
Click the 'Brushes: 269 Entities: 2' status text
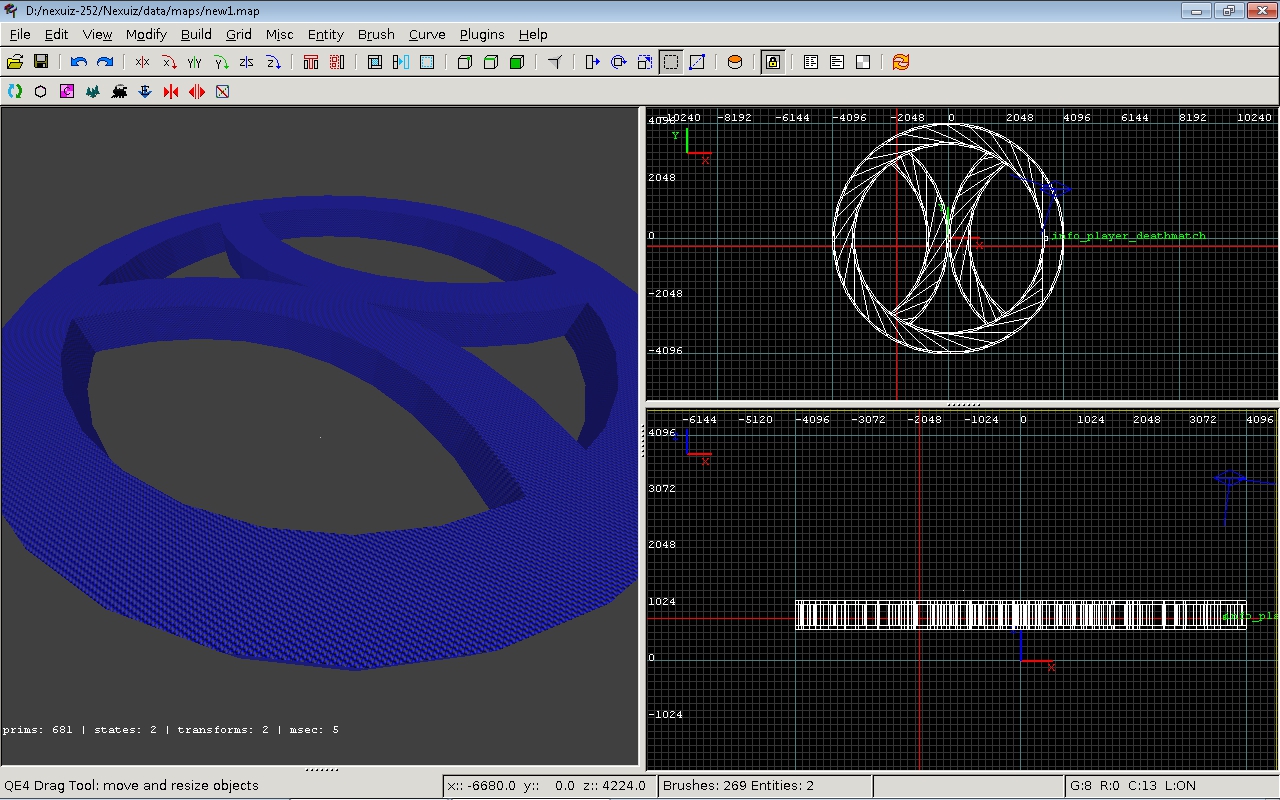[x=739, y=785]
